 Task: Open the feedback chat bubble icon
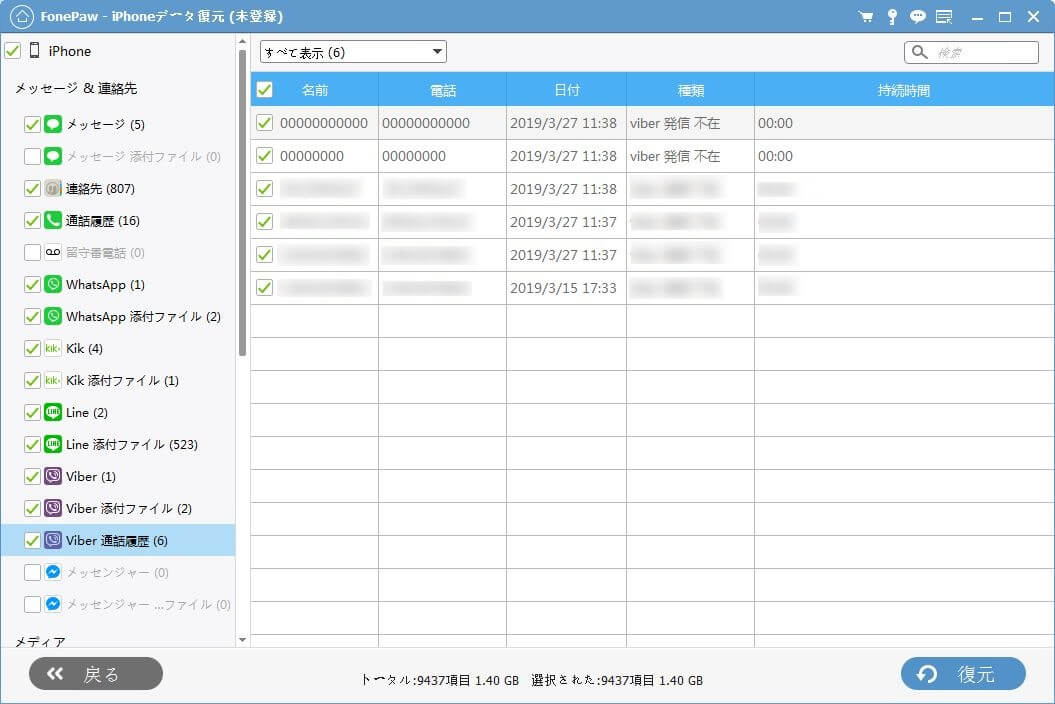[917, 17]
